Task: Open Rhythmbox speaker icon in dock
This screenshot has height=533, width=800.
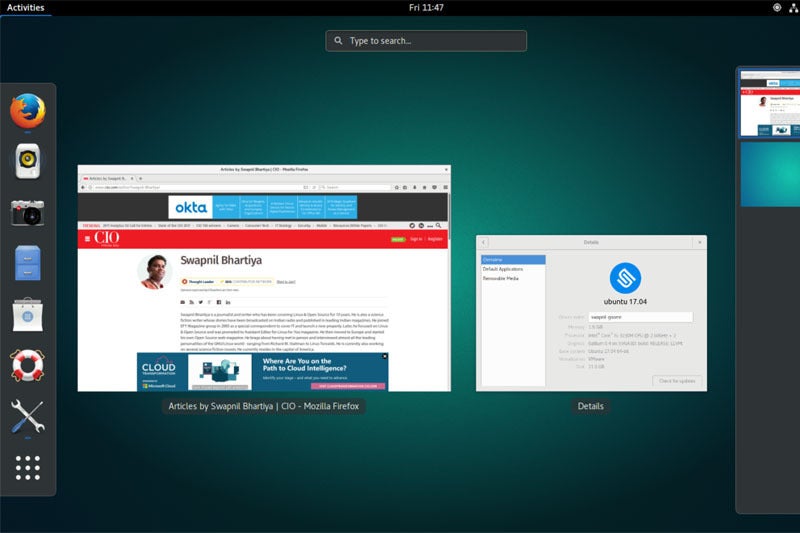Action: tap(28, 160)
